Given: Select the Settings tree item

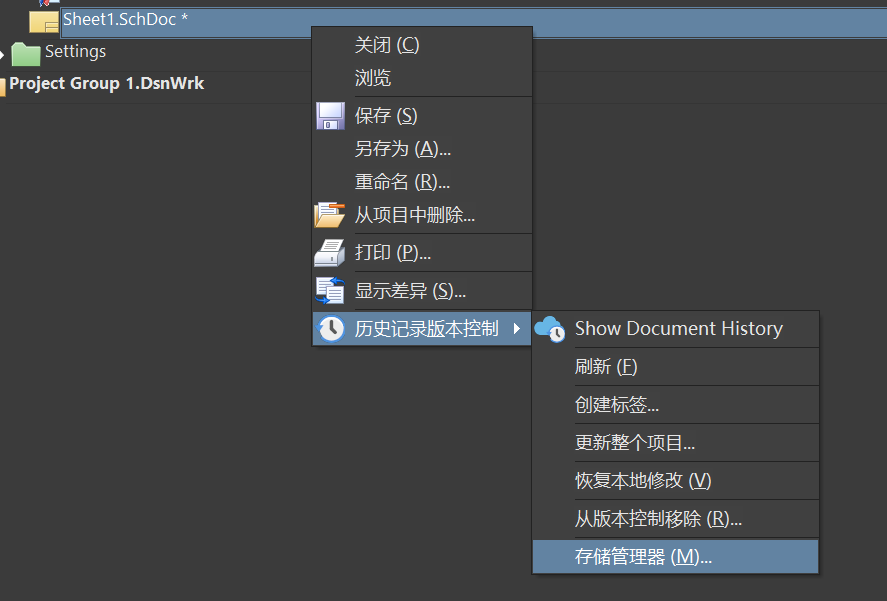Looking at the screenshot, I should 75,51.
